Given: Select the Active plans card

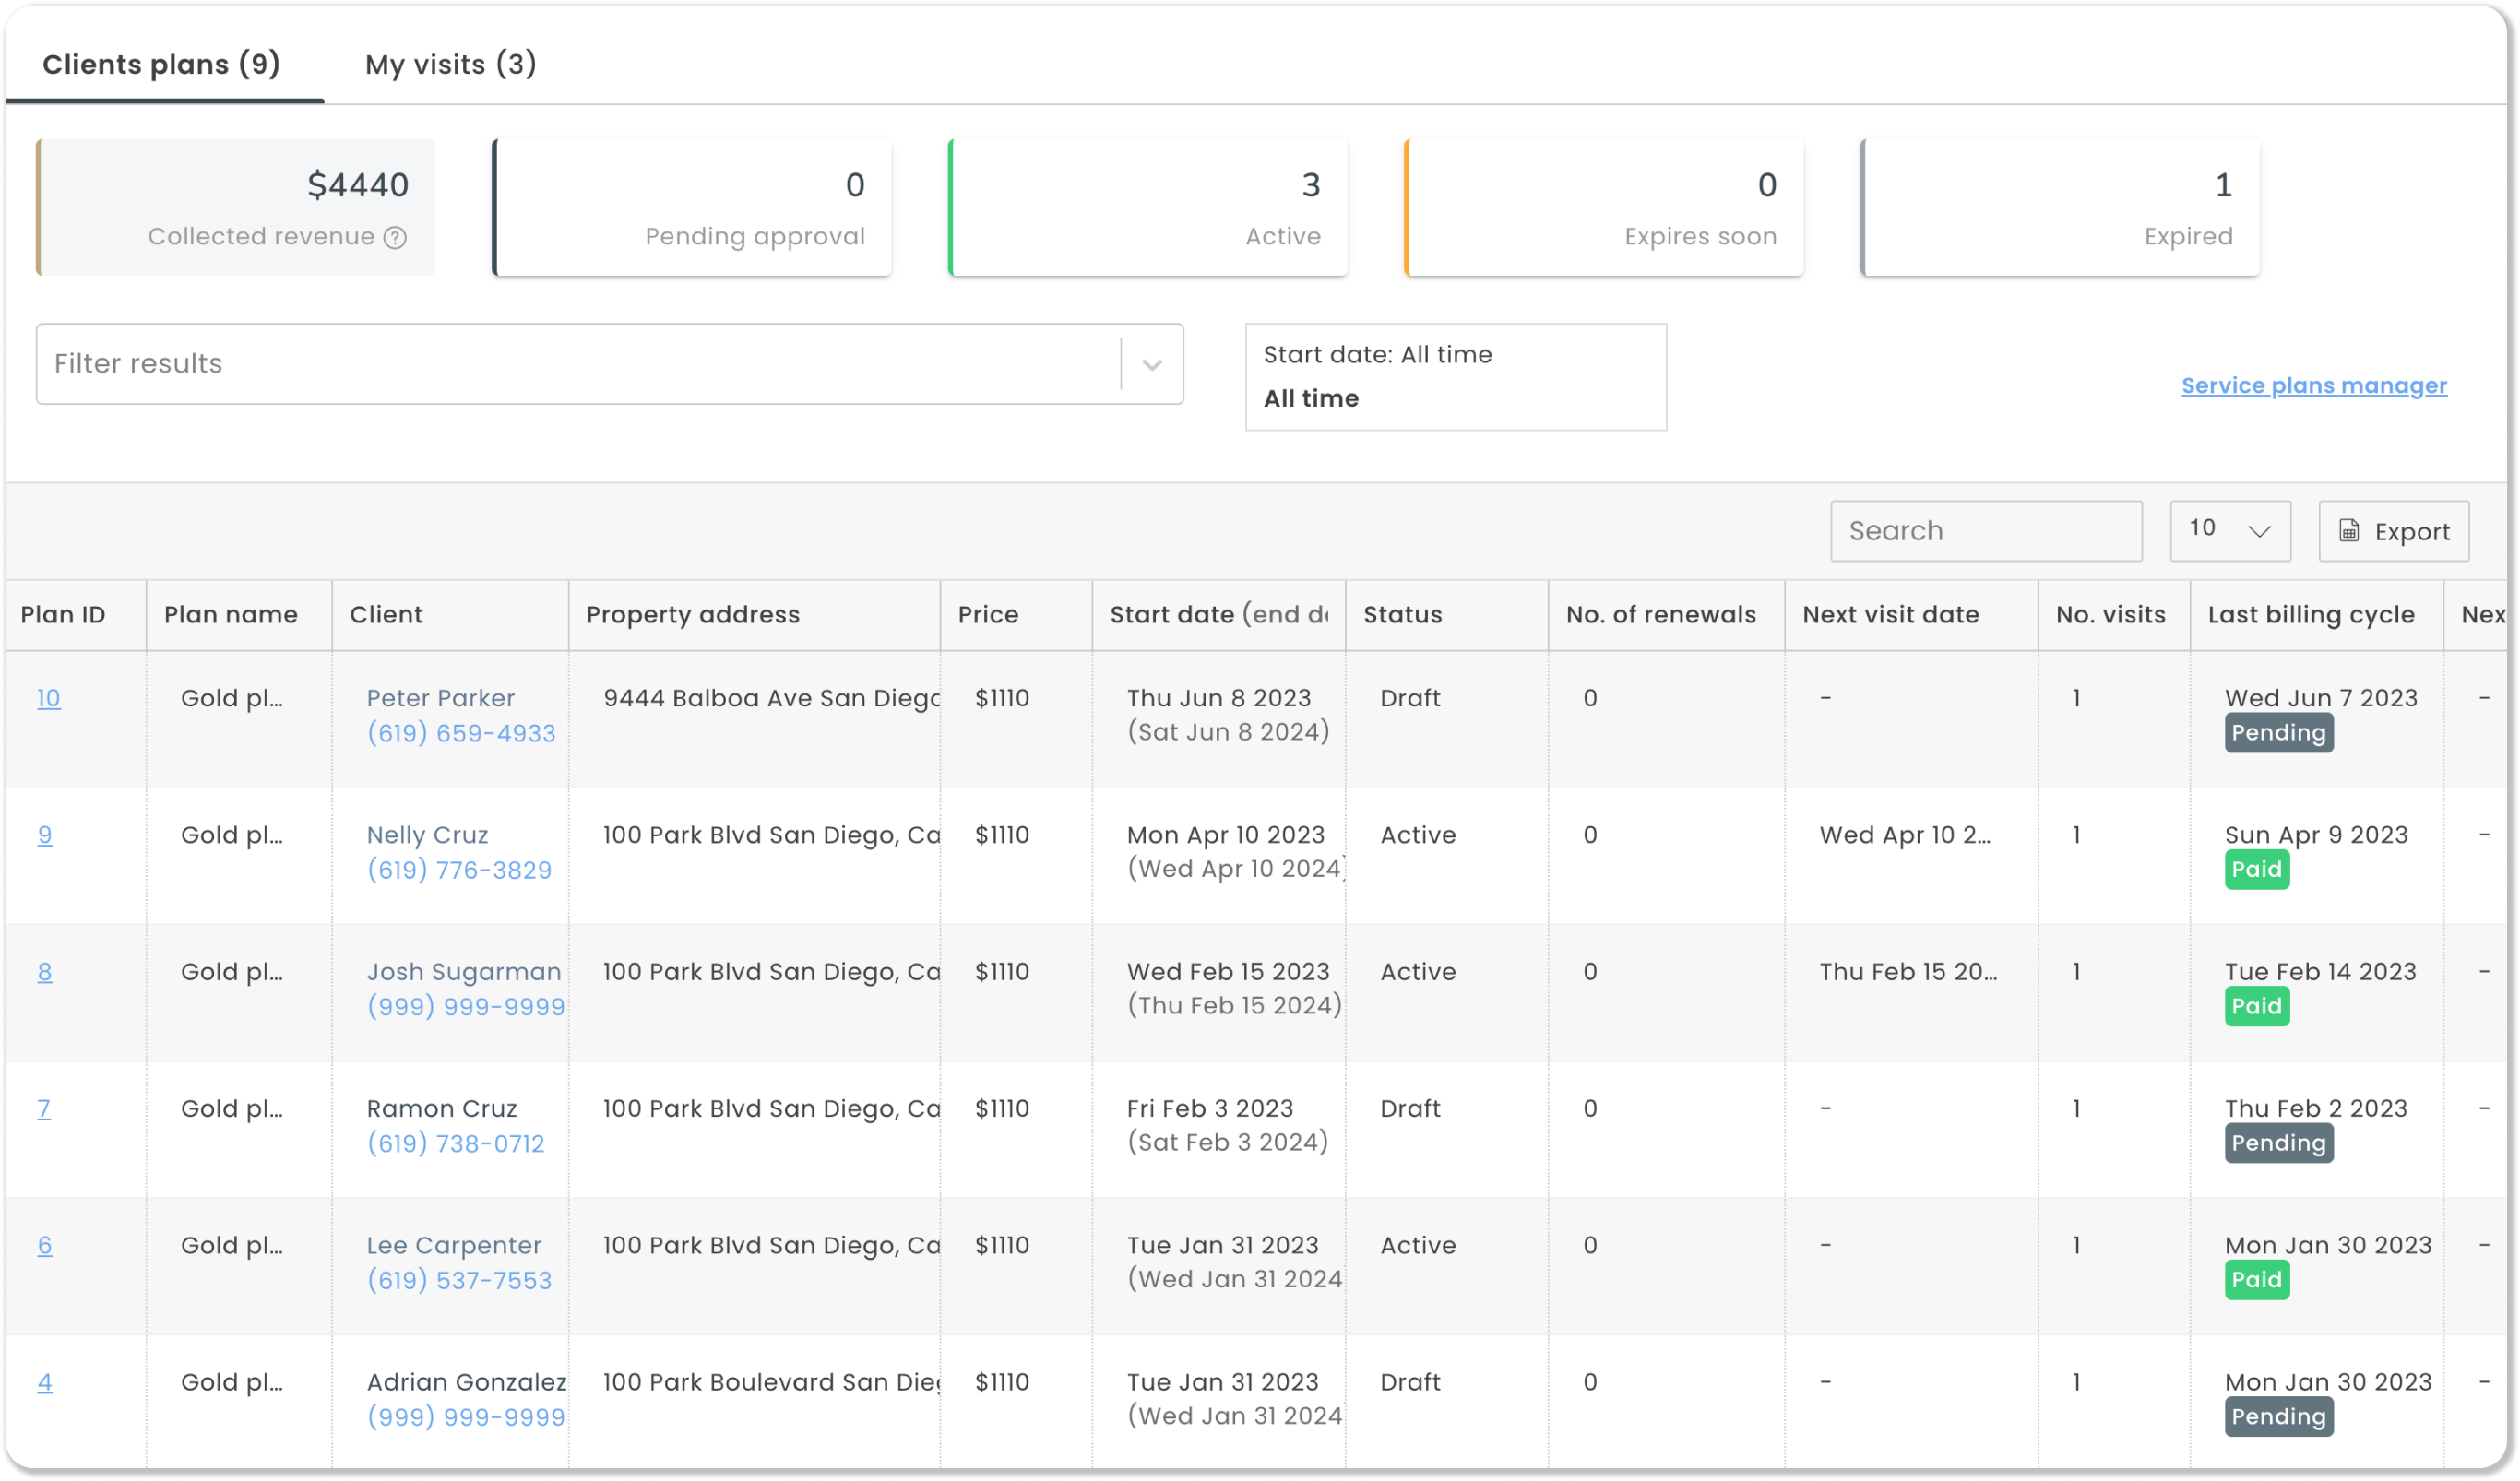Looking at the screenshot, I should 1148,207.
